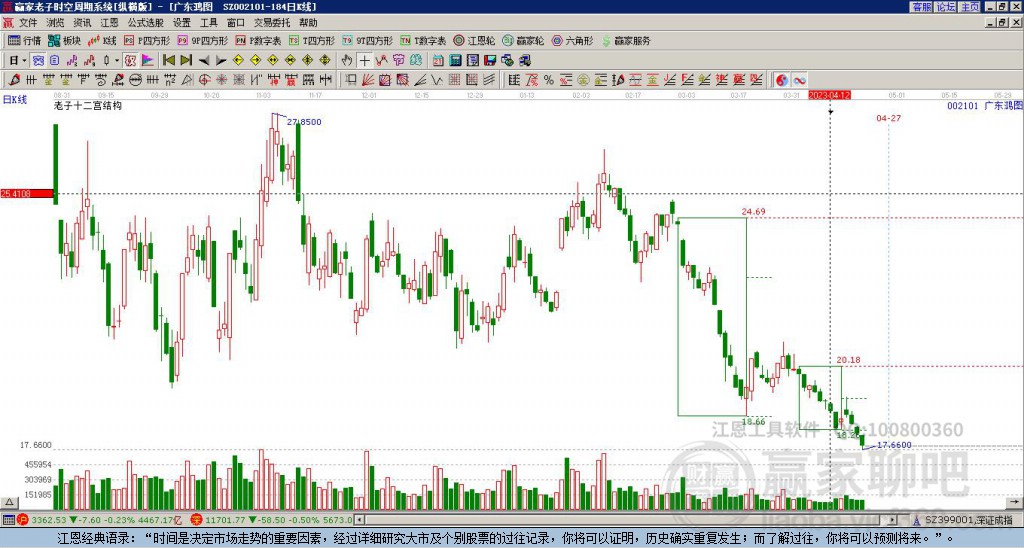Select the angle line tool
This screenshot has width=1024, height=548.
click(420, 80)
